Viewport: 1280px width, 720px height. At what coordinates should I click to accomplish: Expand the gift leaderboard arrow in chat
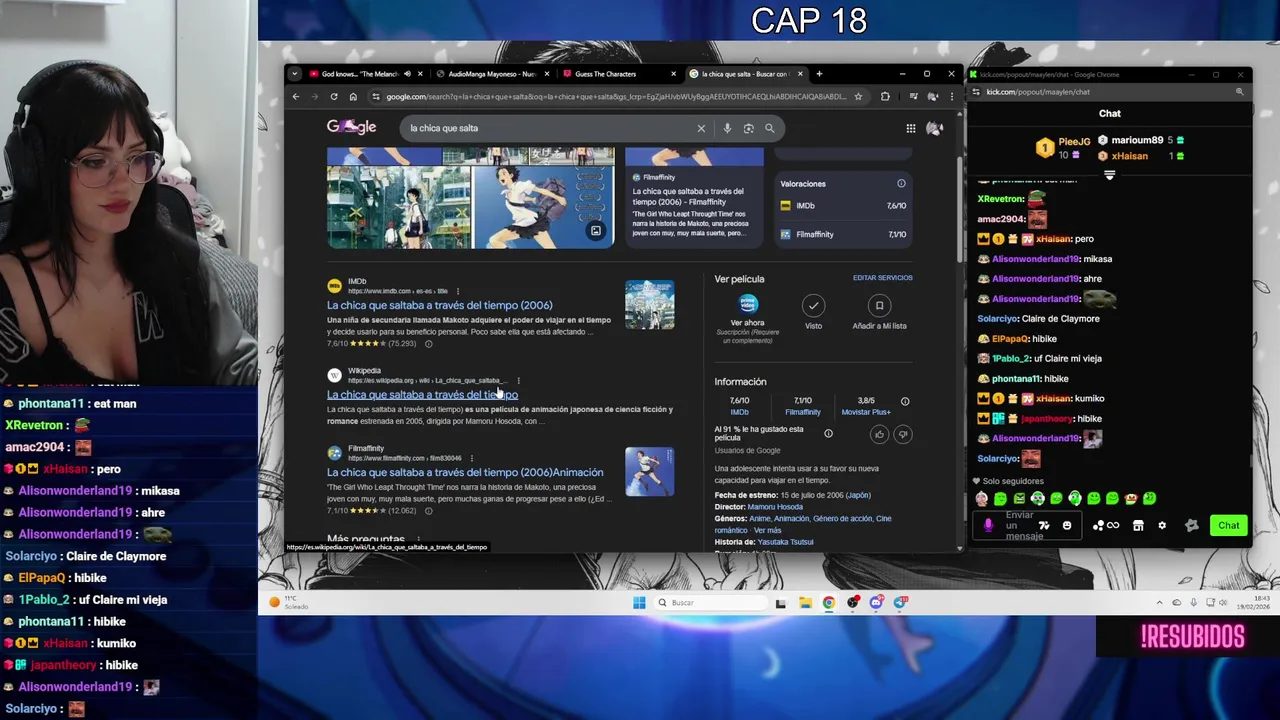tap(1109, 175)
